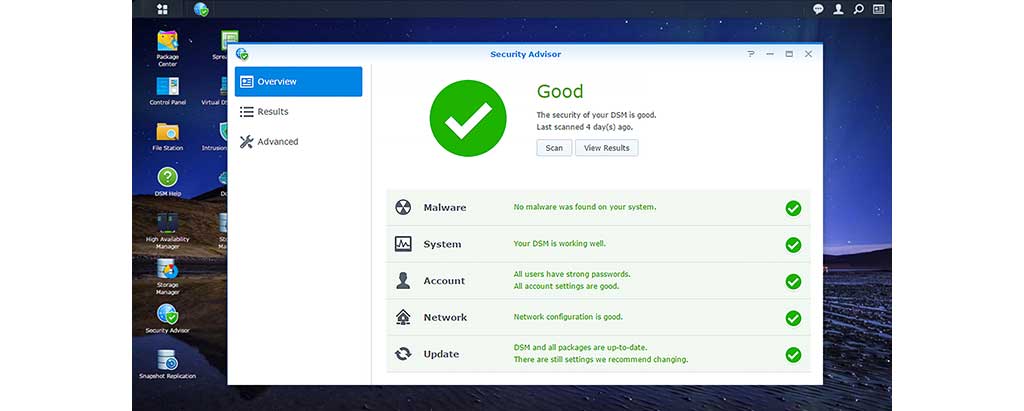The height and width of the screenshot is (411, 1024).
Task: Click "There are still settings we recommend changing."
Action: pyautogui.click(x=601, y=359)
